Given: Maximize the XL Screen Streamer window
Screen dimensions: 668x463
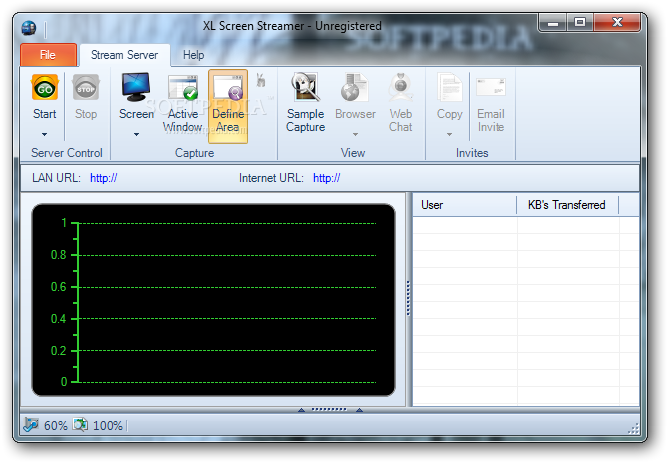Looking at the screenshot, I should point(580,23).
